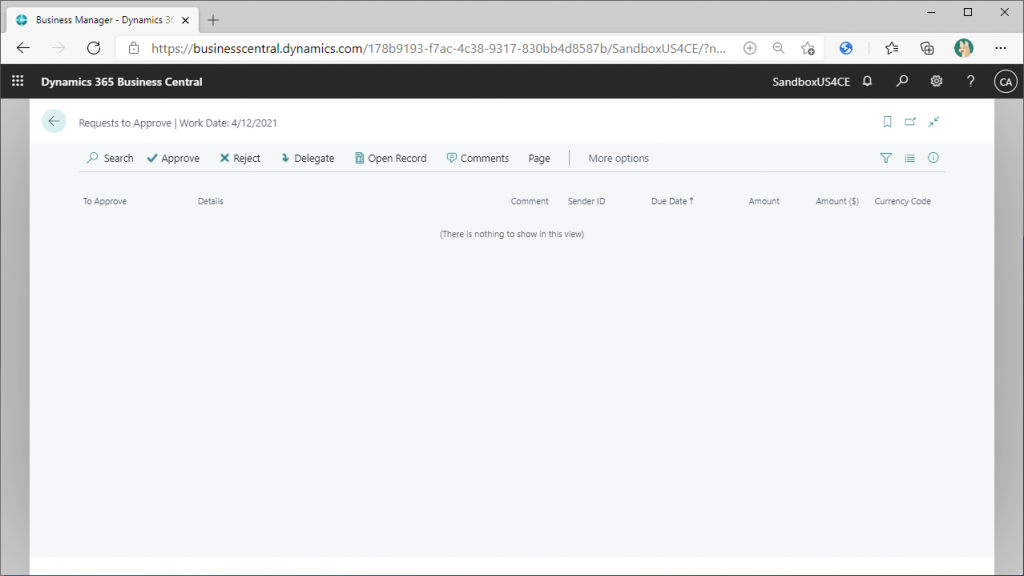Add this page to favorites star

click(x=808, y=48)
